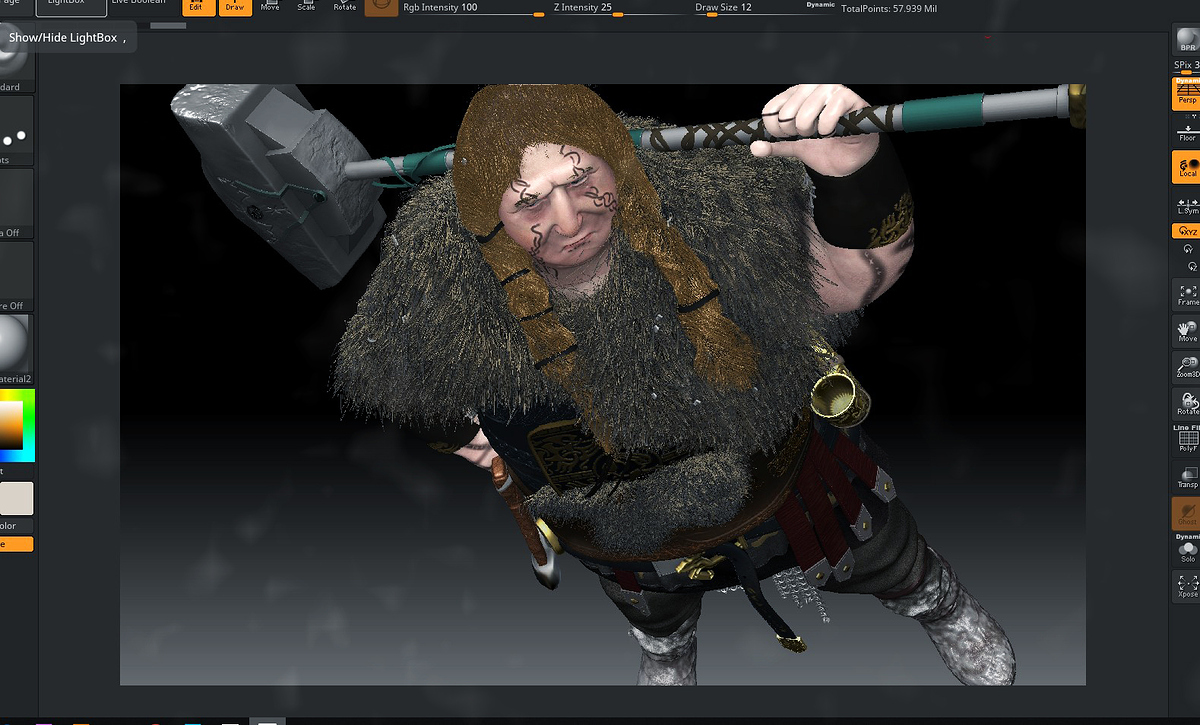The width and height of the screenshot is (1200, 725).
Task: Toggle Persp perspective view
Action: click(x=1187, y=93)
